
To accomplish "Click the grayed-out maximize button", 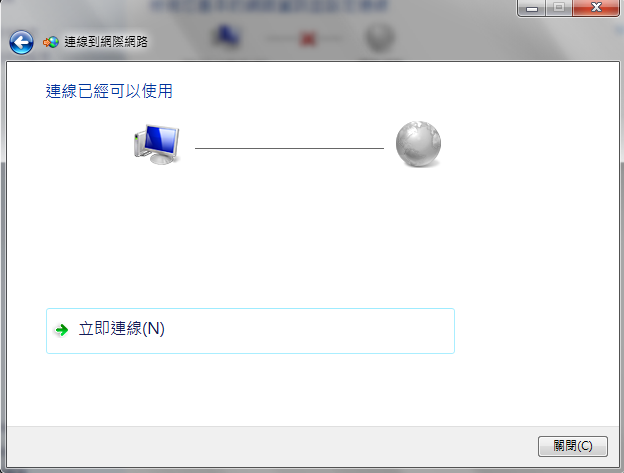I will click(559, 8).
